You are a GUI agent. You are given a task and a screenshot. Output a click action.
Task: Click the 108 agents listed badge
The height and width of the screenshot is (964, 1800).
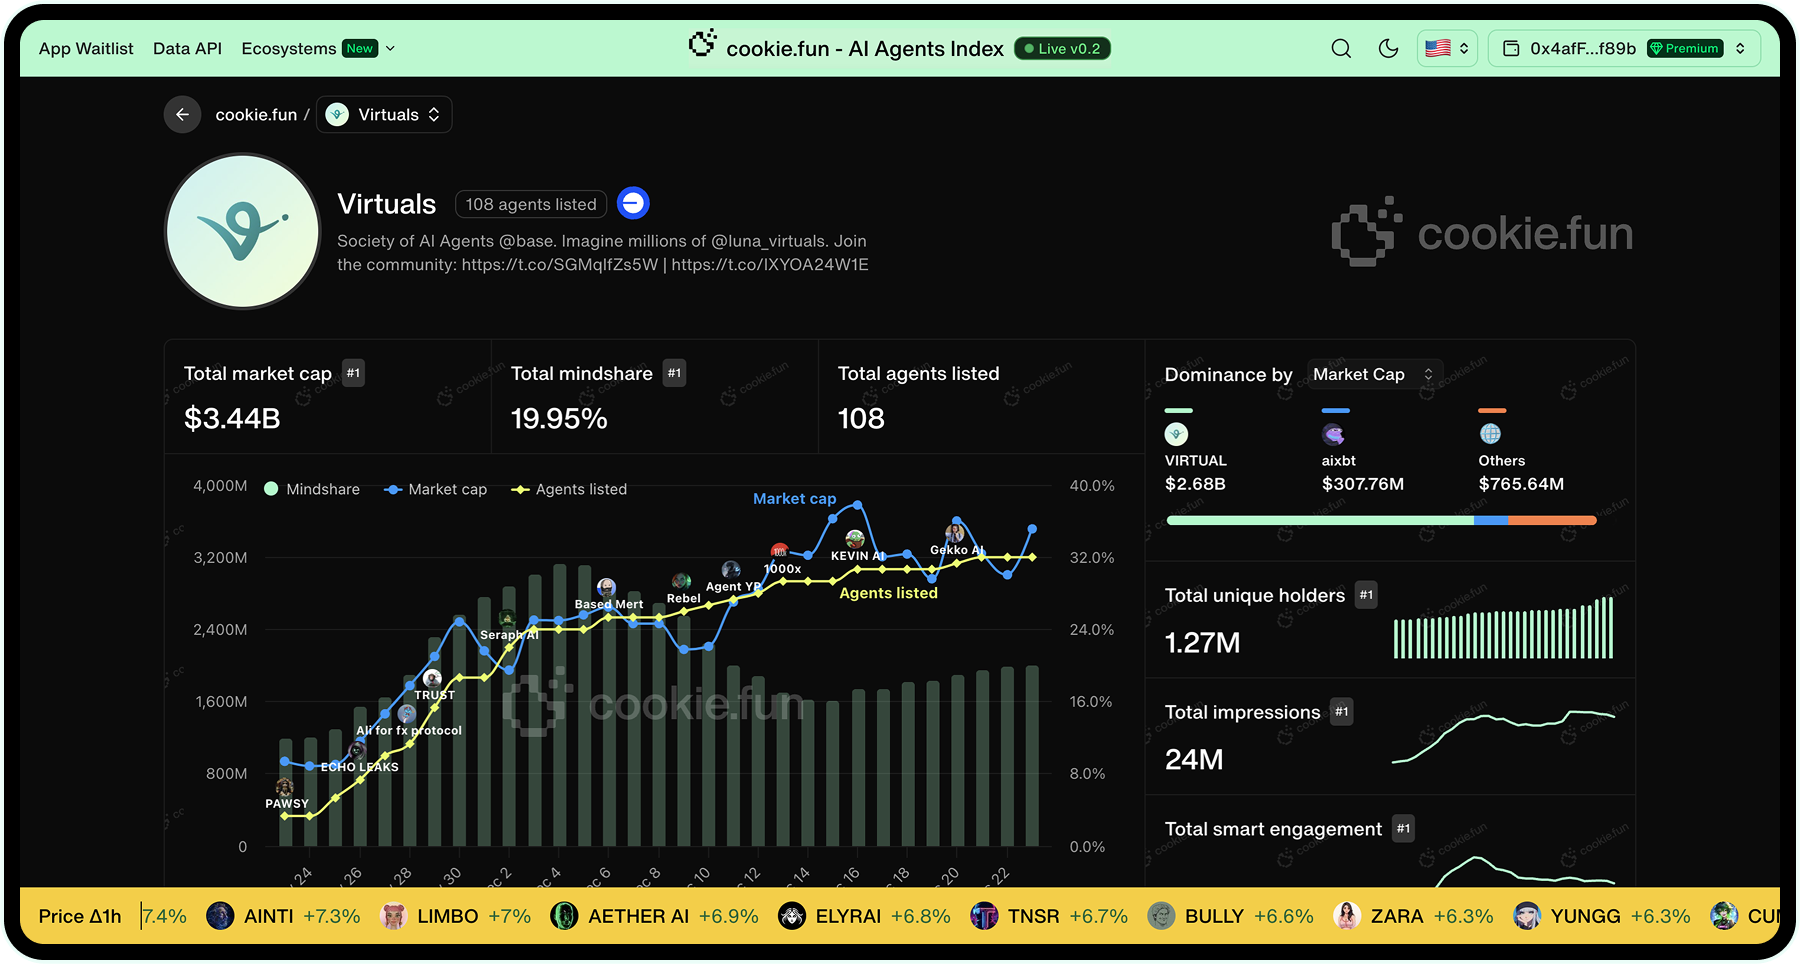coord(531,204)
